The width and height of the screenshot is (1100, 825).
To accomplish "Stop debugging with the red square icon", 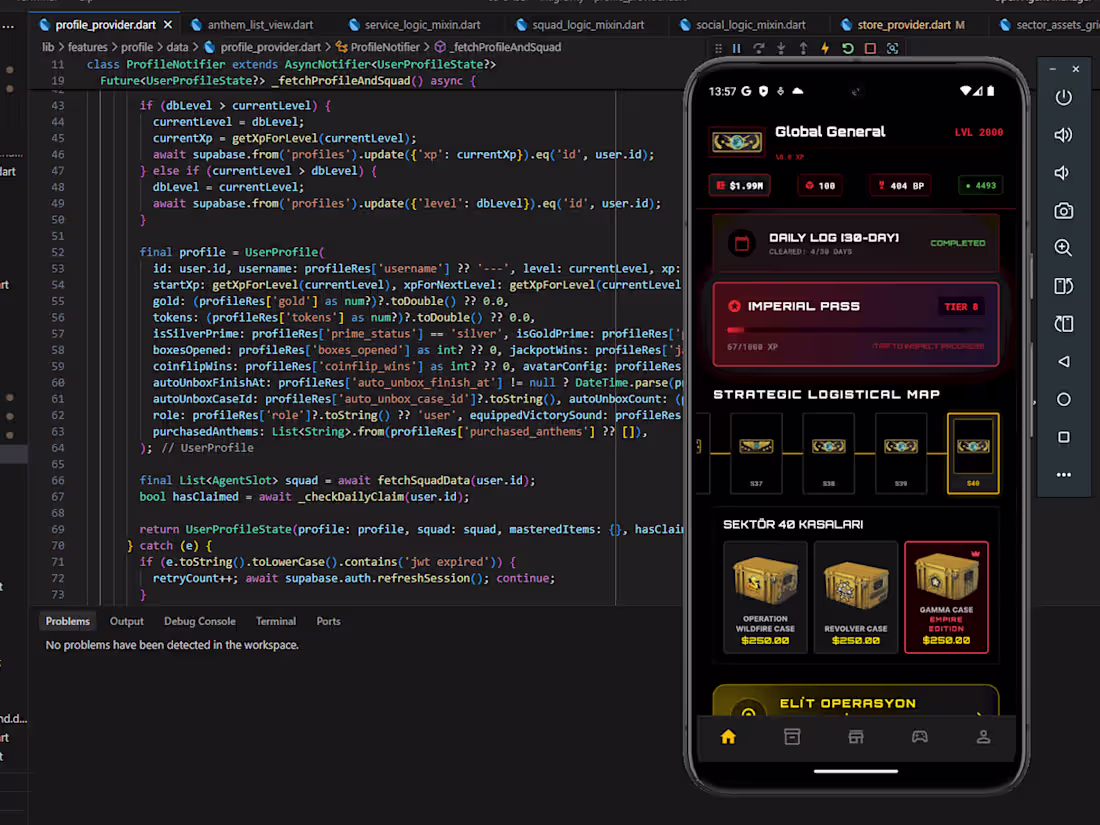I will coord(870,48).
